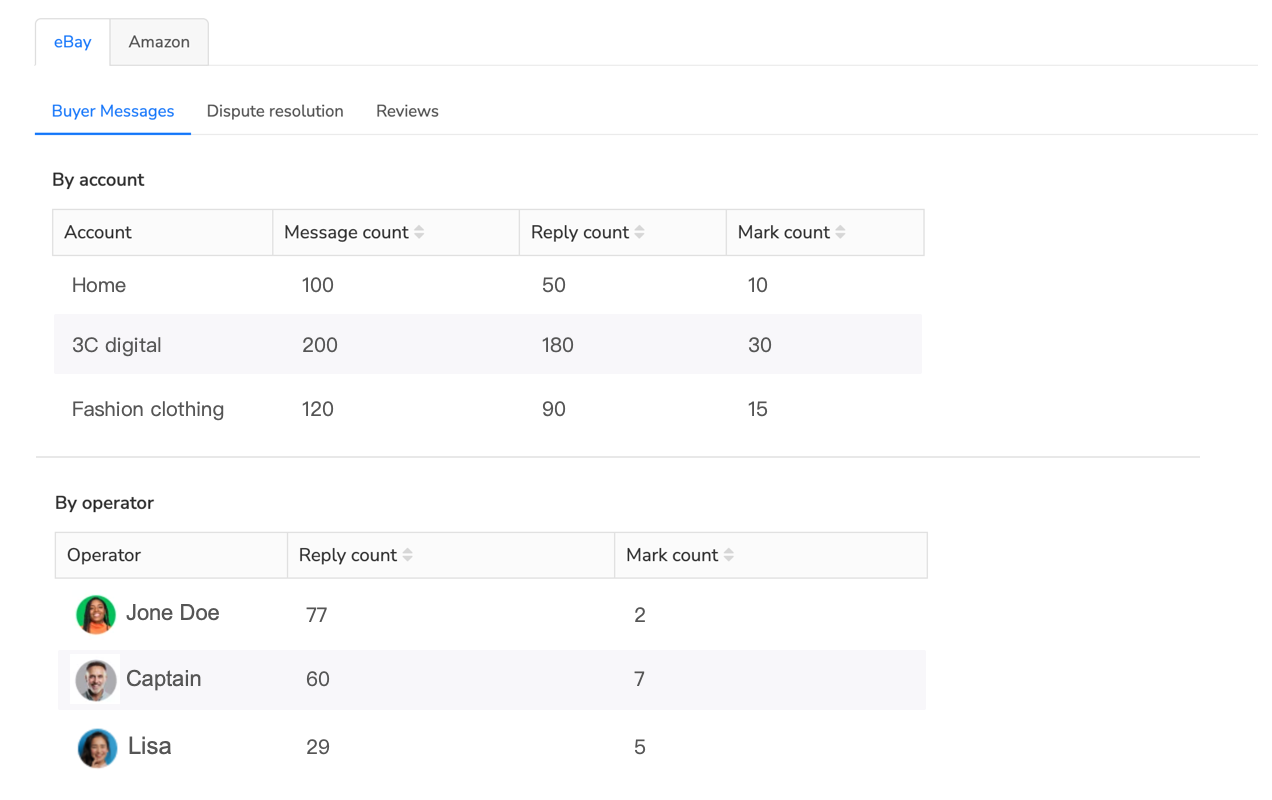Image resolution: width=1272 pixels, height=800 pixels.
Task: Click the 3C digital account name
Action: click(x=116, y=345)
